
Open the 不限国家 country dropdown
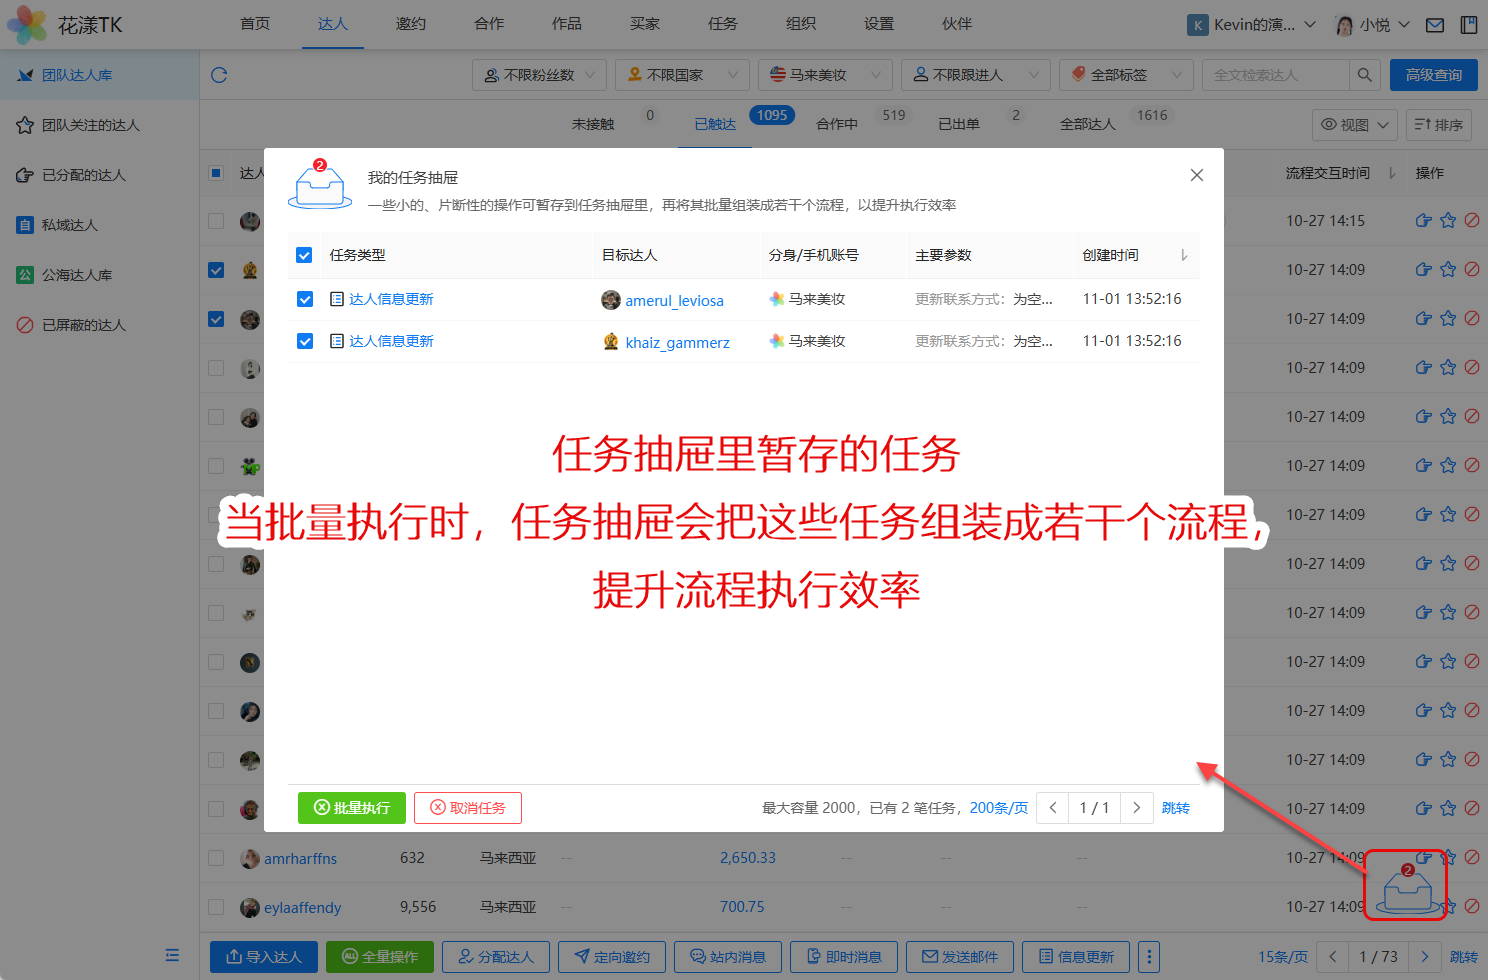(682, 75)
